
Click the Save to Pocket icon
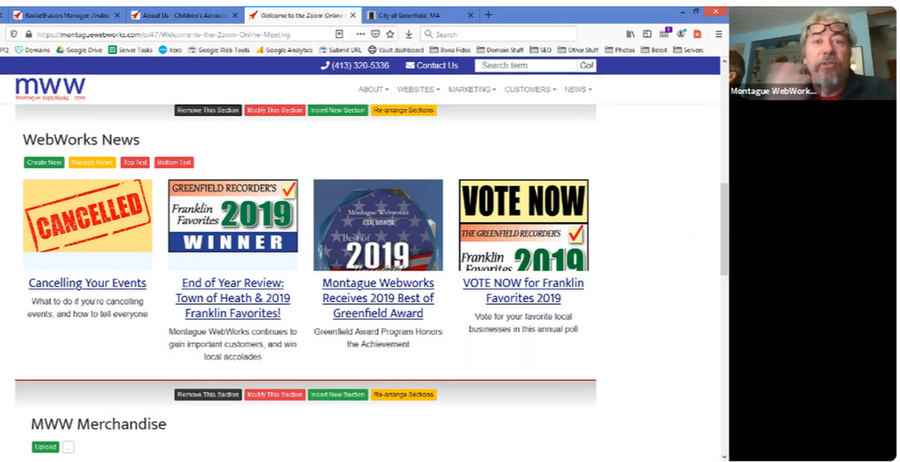coord(375,34)
